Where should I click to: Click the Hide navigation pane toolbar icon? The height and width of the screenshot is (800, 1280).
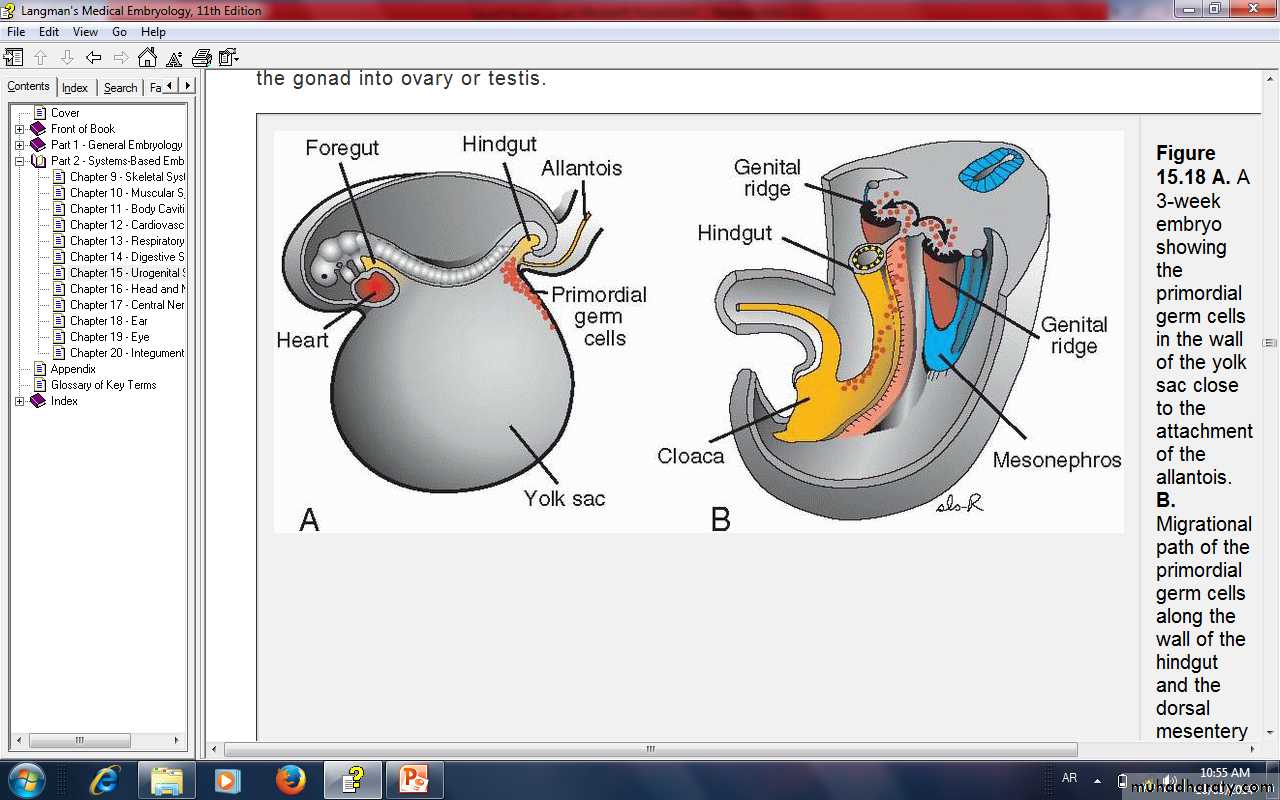click(13, 57)
